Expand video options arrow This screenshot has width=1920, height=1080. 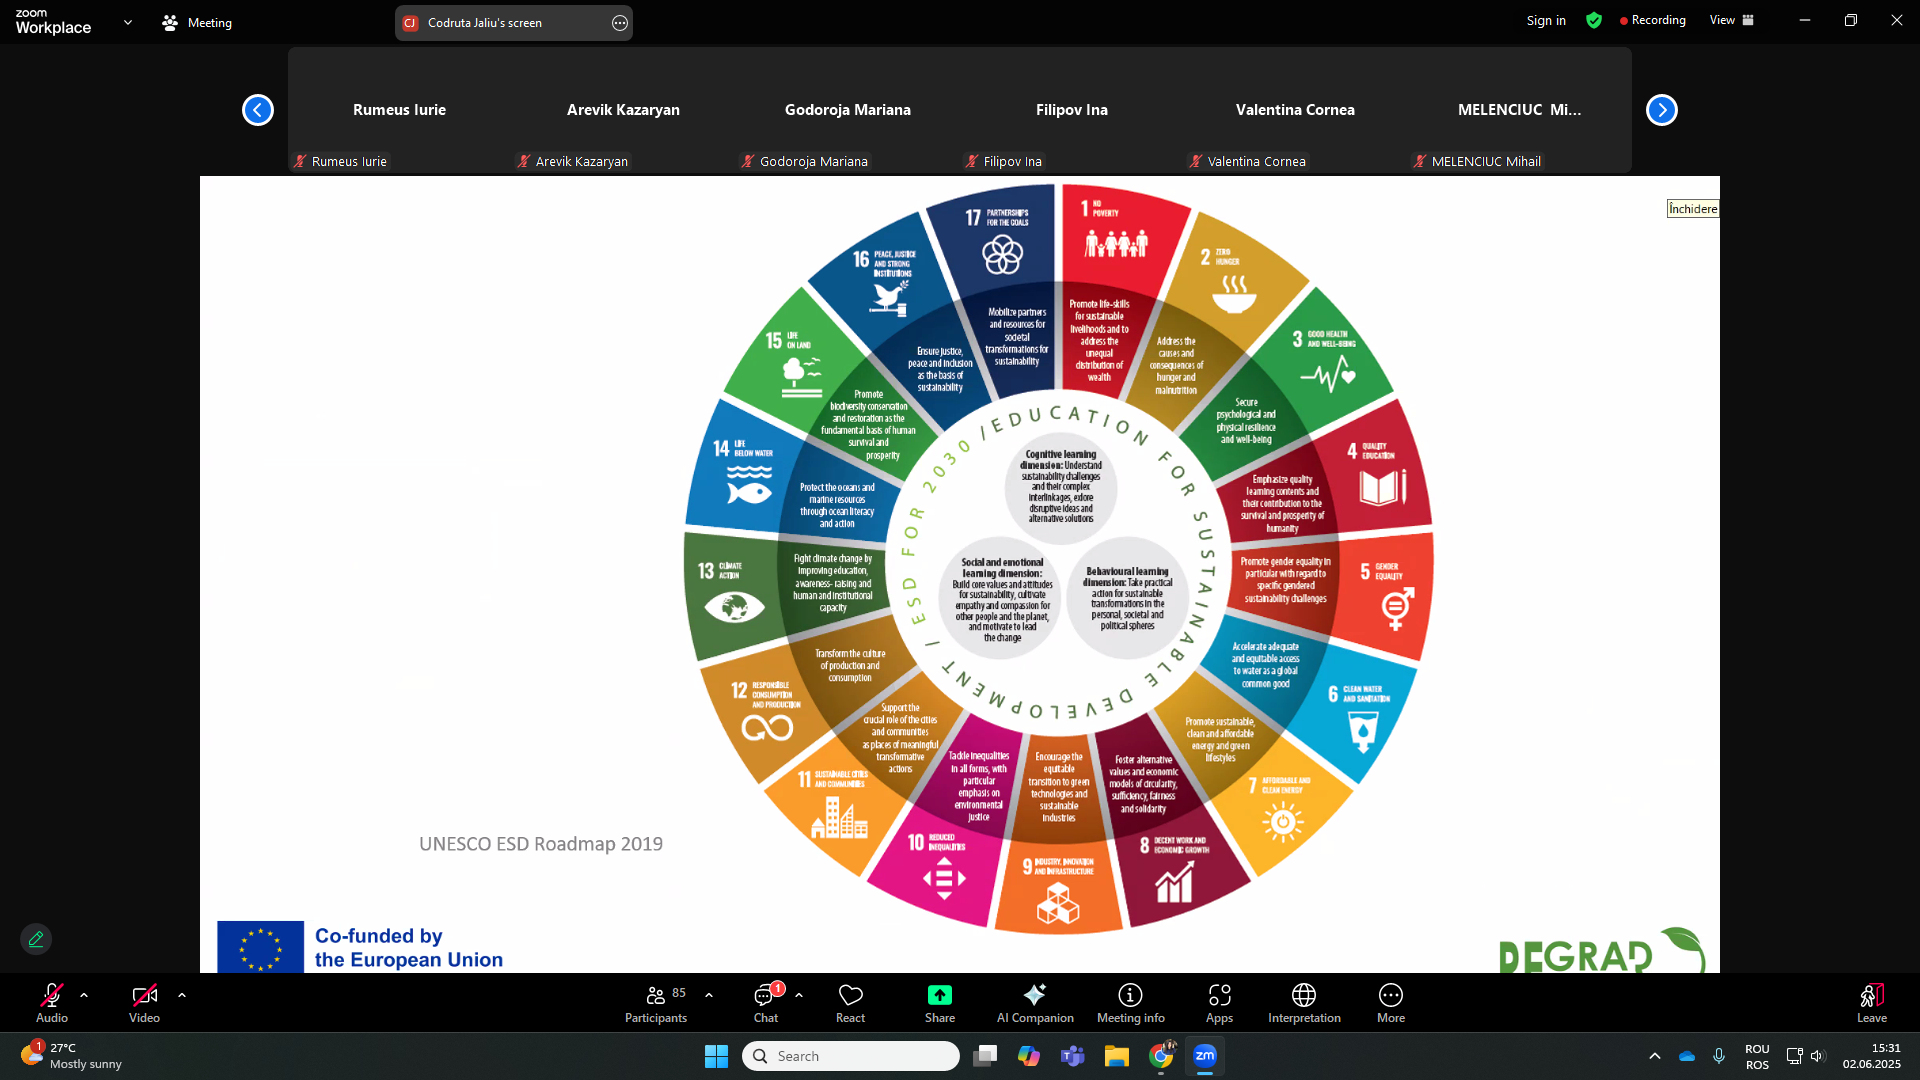click(182, 995)
